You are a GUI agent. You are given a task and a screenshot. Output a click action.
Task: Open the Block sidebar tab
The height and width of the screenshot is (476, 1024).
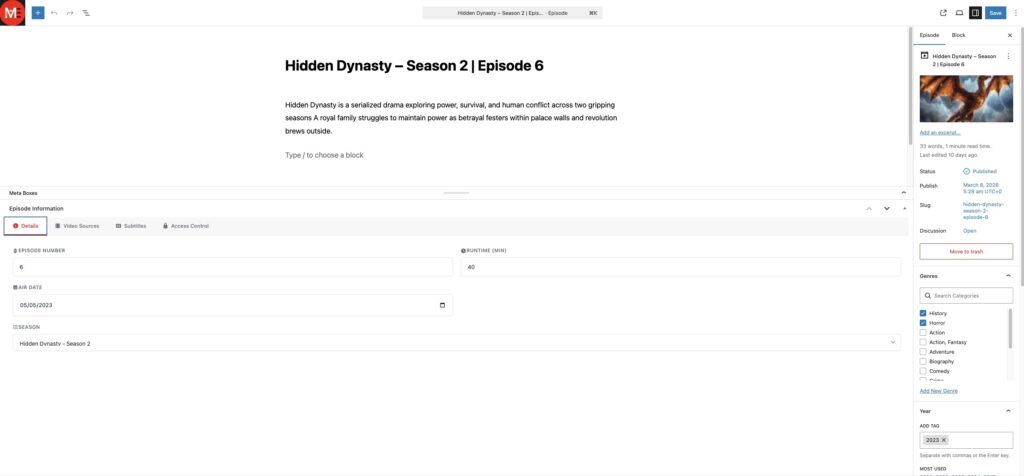pos(958,35)
